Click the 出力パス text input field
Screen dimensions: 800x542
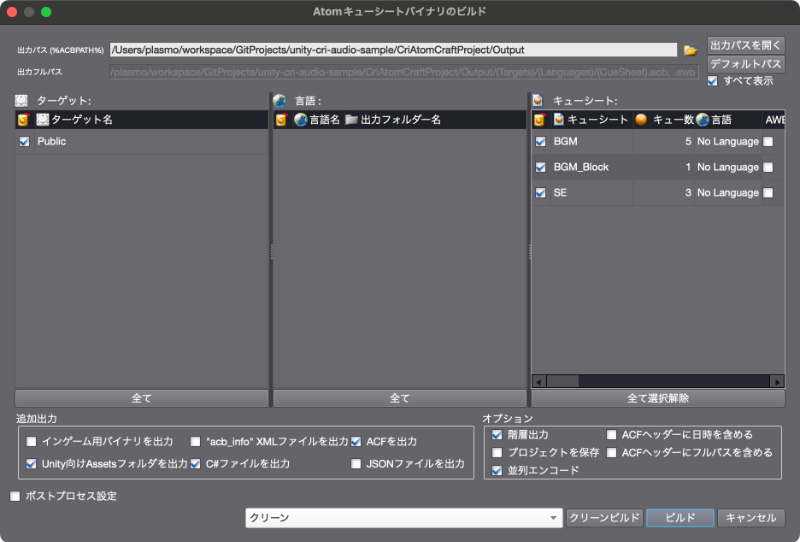pos(393,49)
